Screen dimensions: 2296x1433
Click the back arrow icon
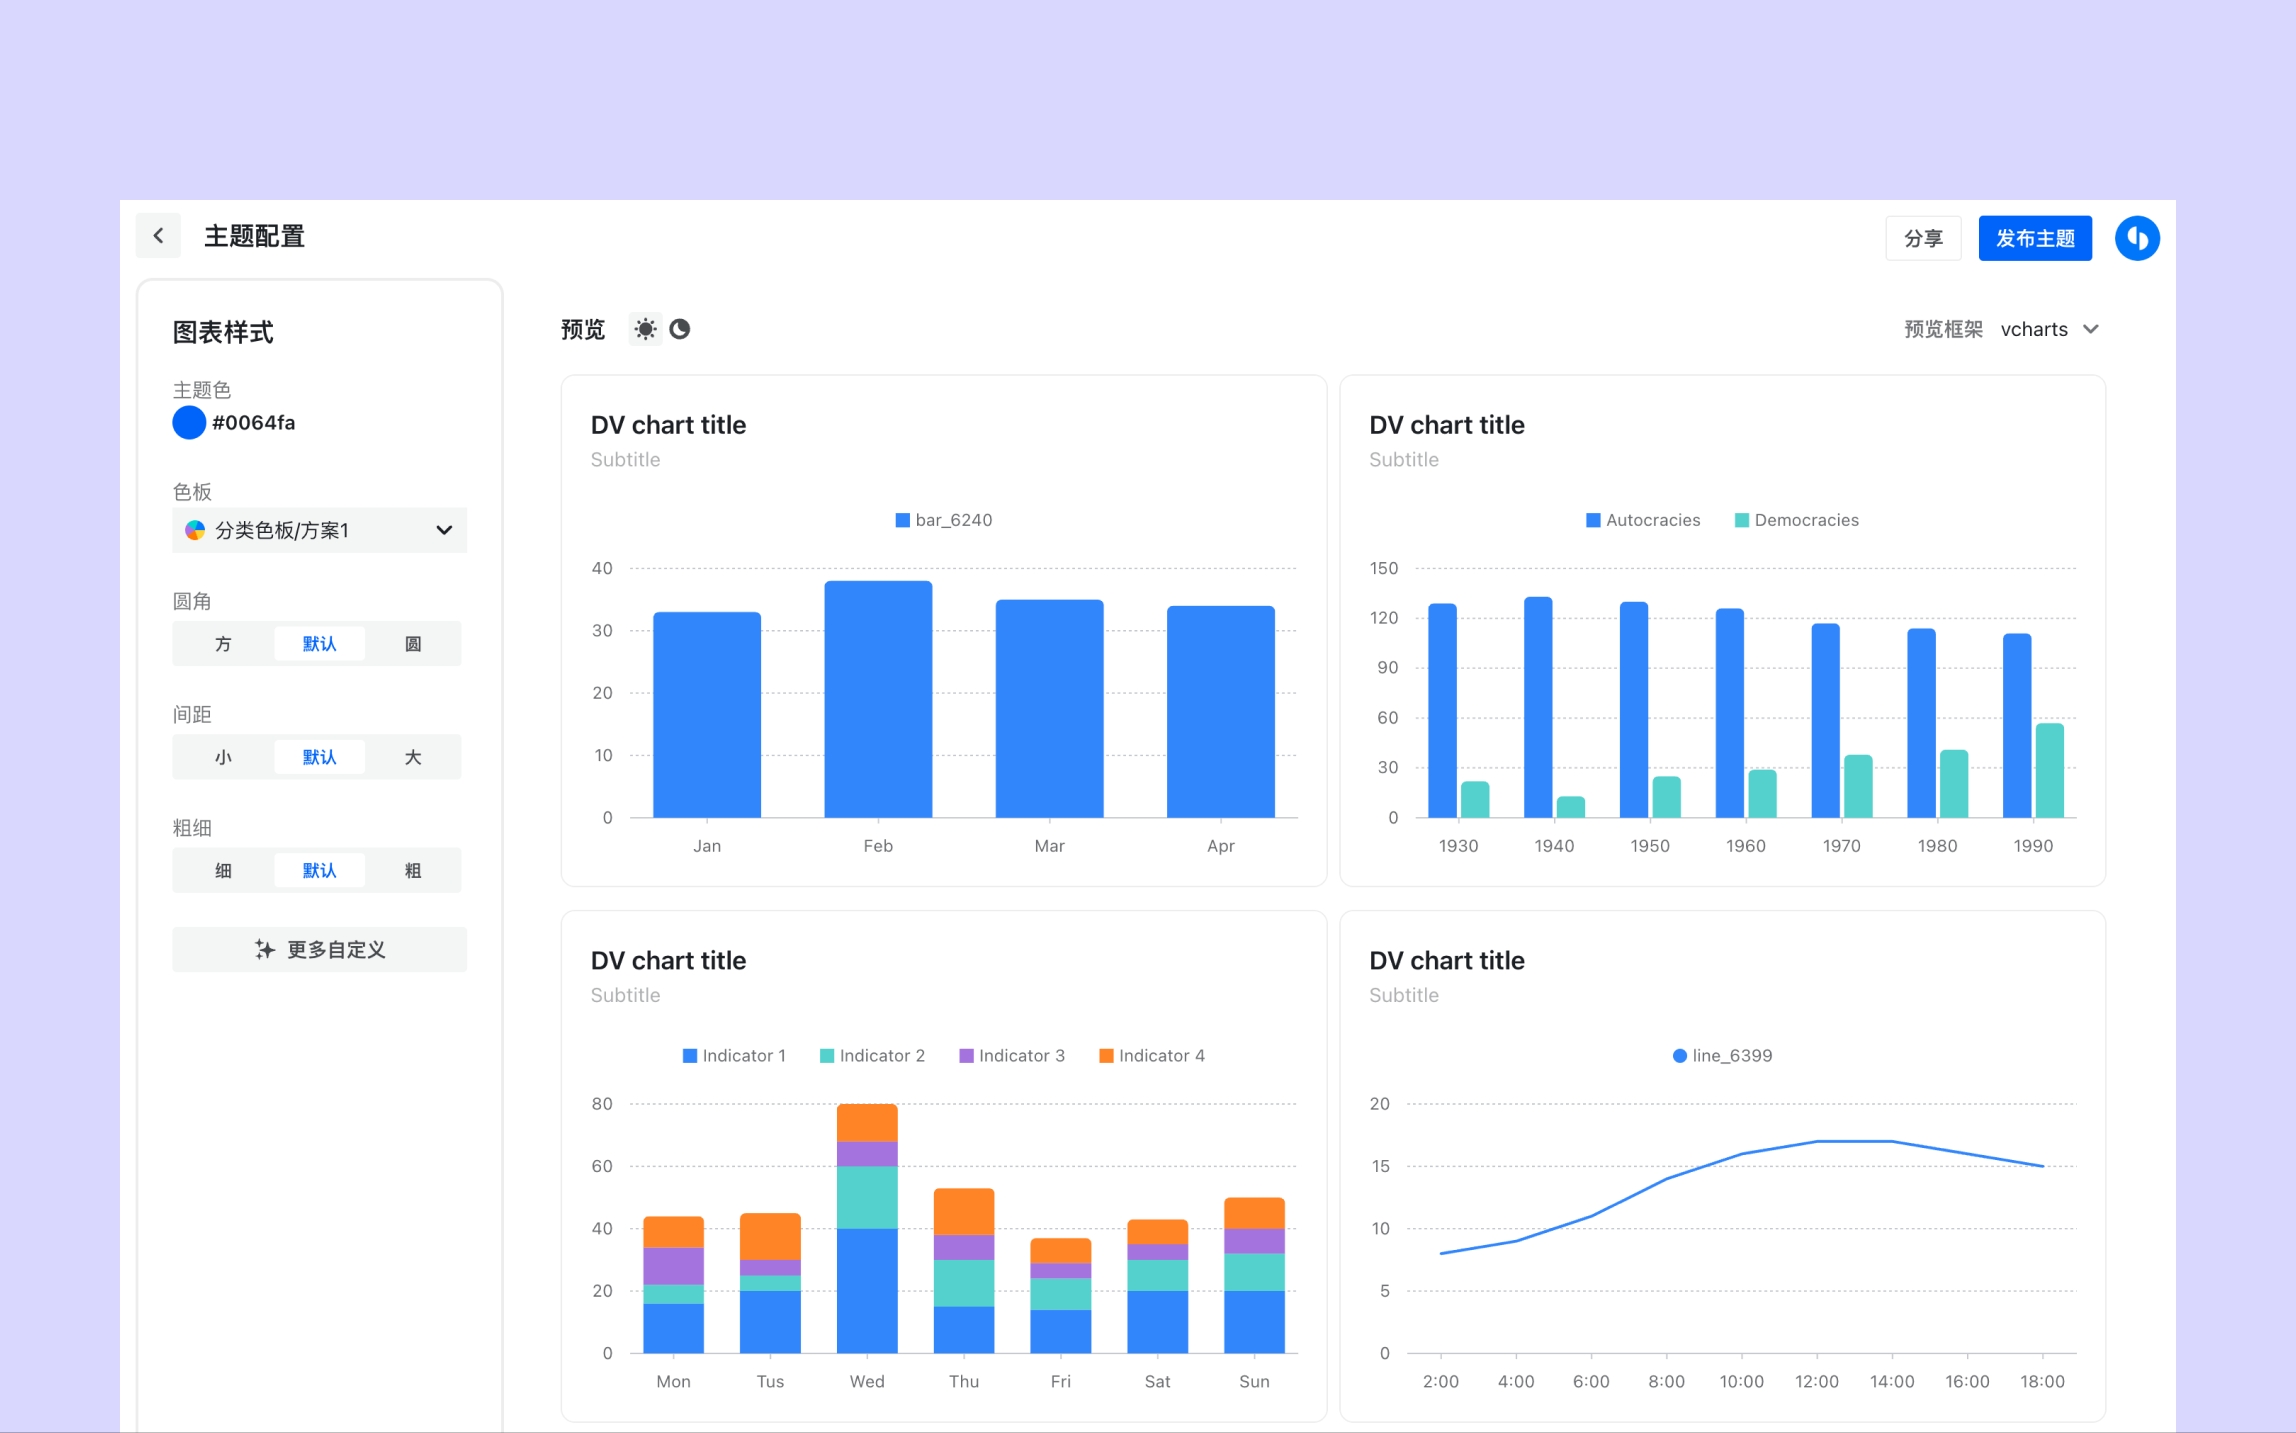(158, 236)
